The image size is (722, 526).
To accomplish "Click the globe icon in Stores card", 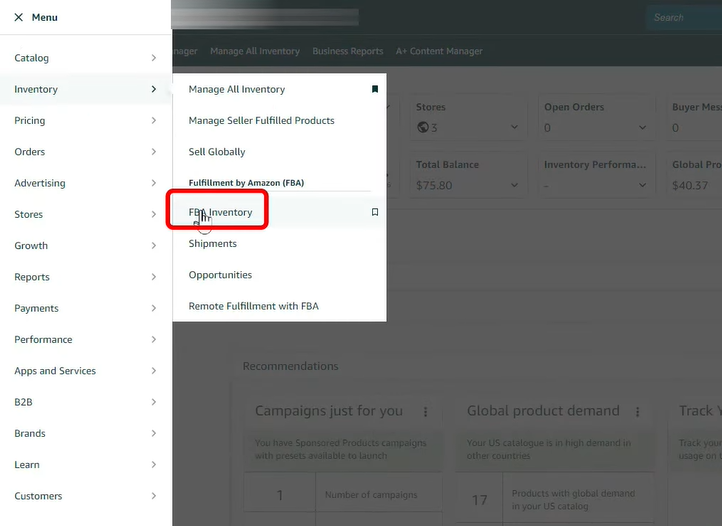I will tap(422, 127).
